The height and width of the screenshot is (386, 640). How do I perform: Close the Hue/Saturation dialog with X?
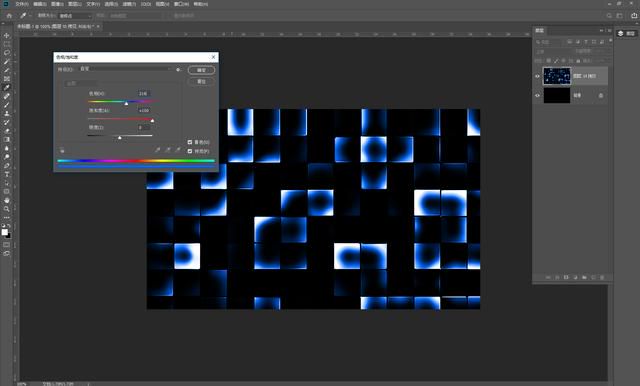tap(213, 57)
